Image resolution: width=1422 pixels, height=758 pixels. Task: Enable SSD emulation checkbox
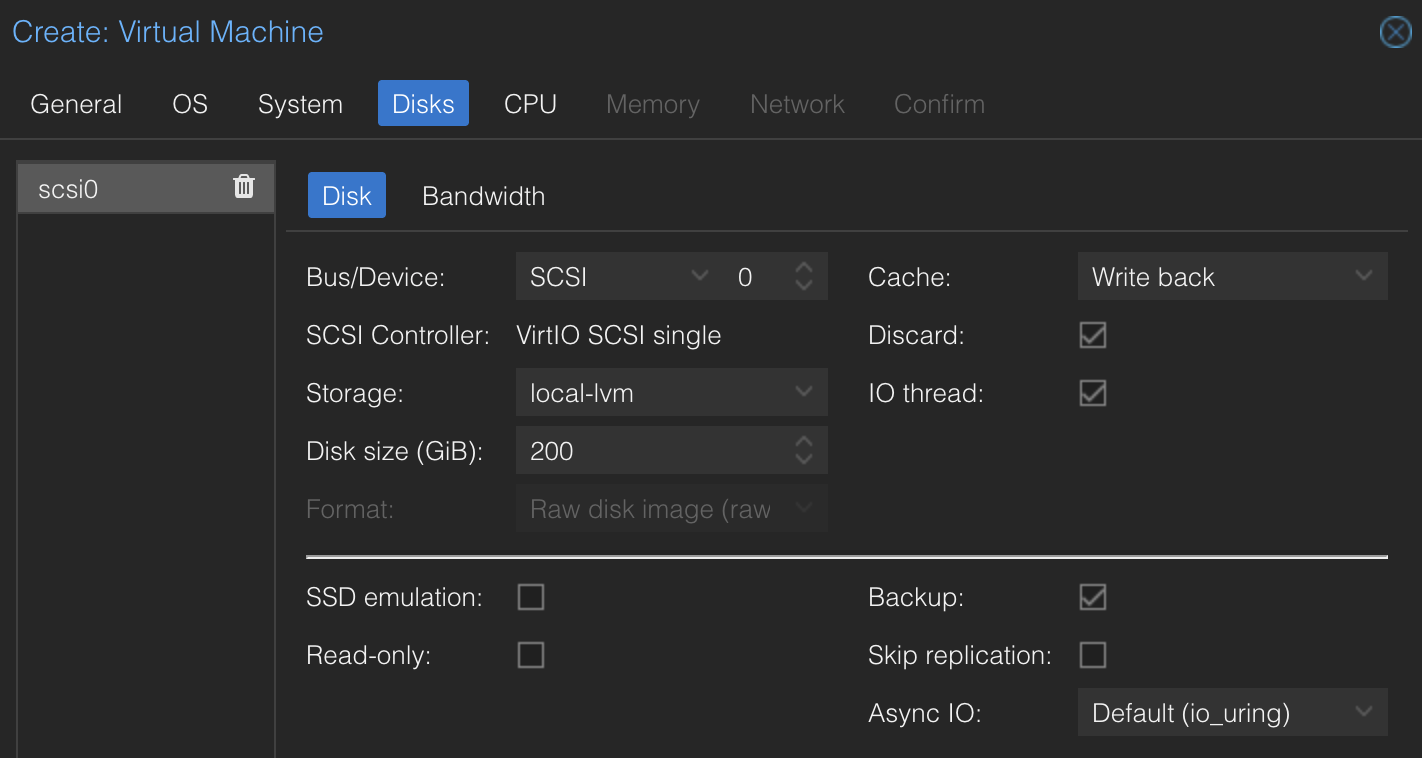[530, 597]
